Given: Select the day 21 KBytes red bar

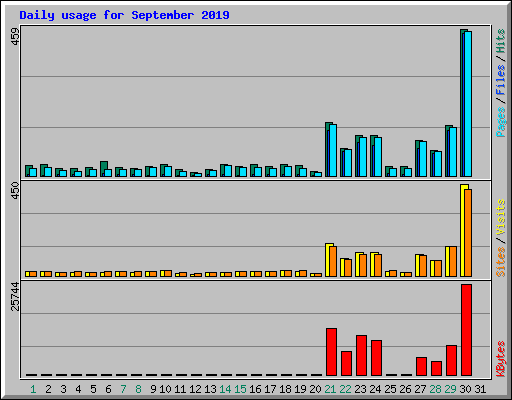Looking at the screenshot, I should pos(331,352).
